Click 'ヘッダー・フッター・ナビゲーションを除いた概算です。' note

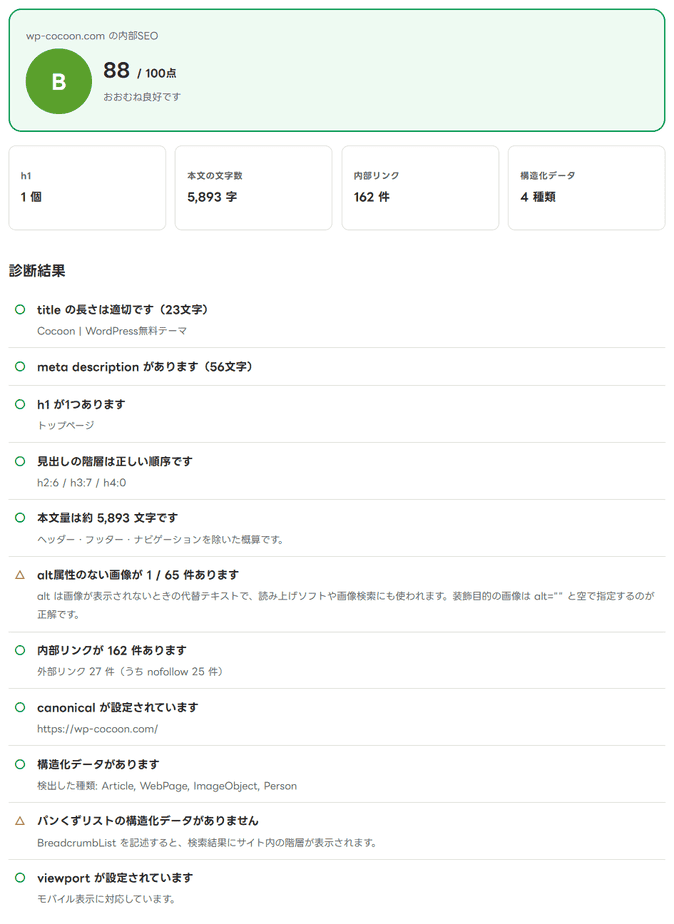160,539
